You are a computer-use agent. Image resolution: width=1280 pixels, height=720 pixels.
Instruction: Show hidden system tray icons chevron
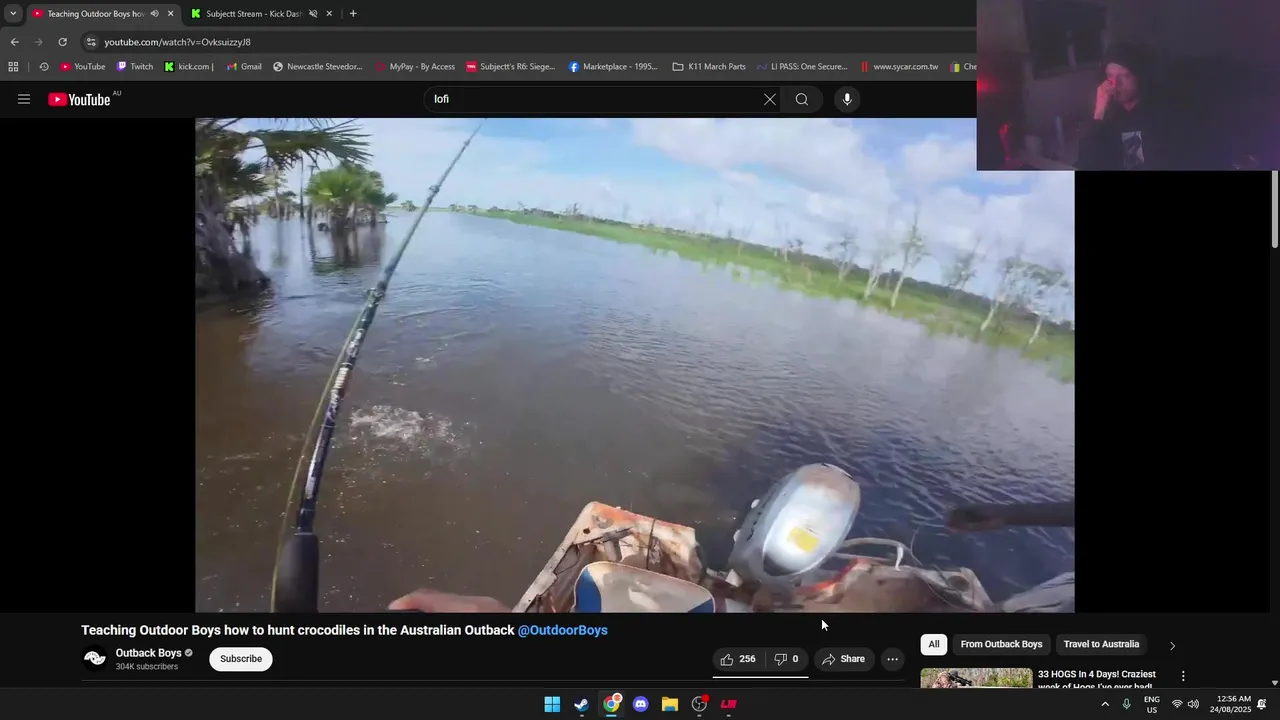pyautogui.click(x=1105, y=704)
